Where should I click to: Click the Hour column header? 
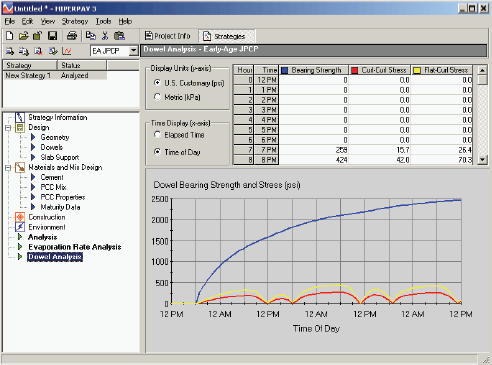(244, 70)
